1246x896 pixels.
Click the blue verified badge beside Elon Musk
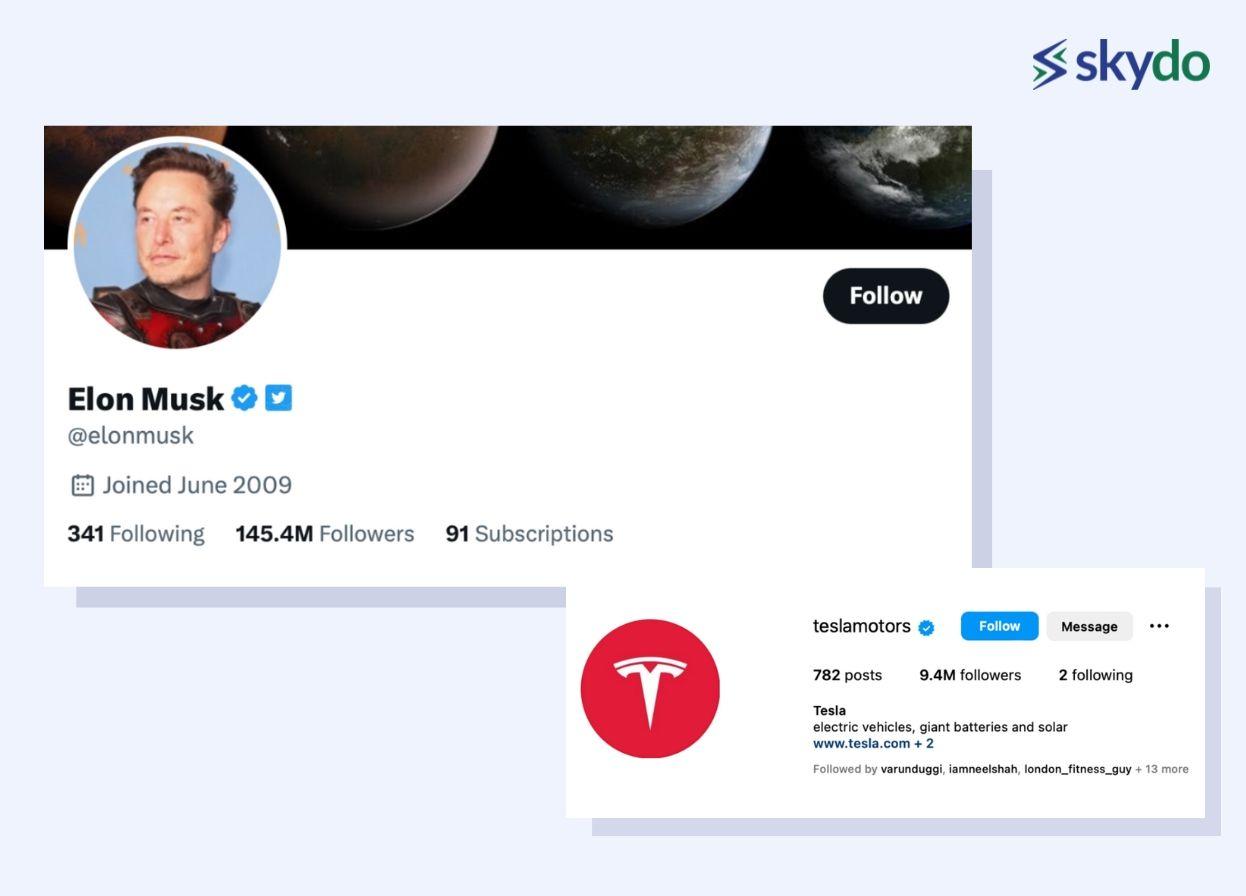click(244, 398)
